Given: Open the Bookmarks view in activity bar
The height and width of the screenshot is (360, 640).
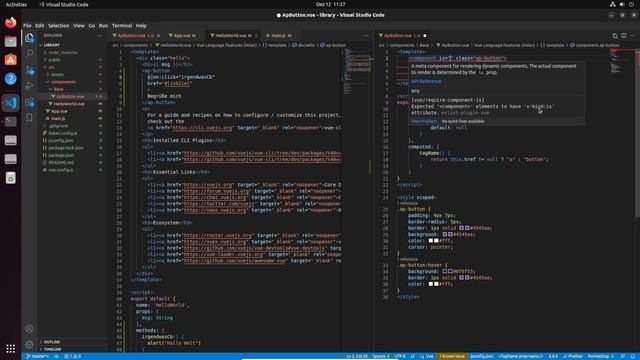Looking at the screenshot, I should click(29, 118).
